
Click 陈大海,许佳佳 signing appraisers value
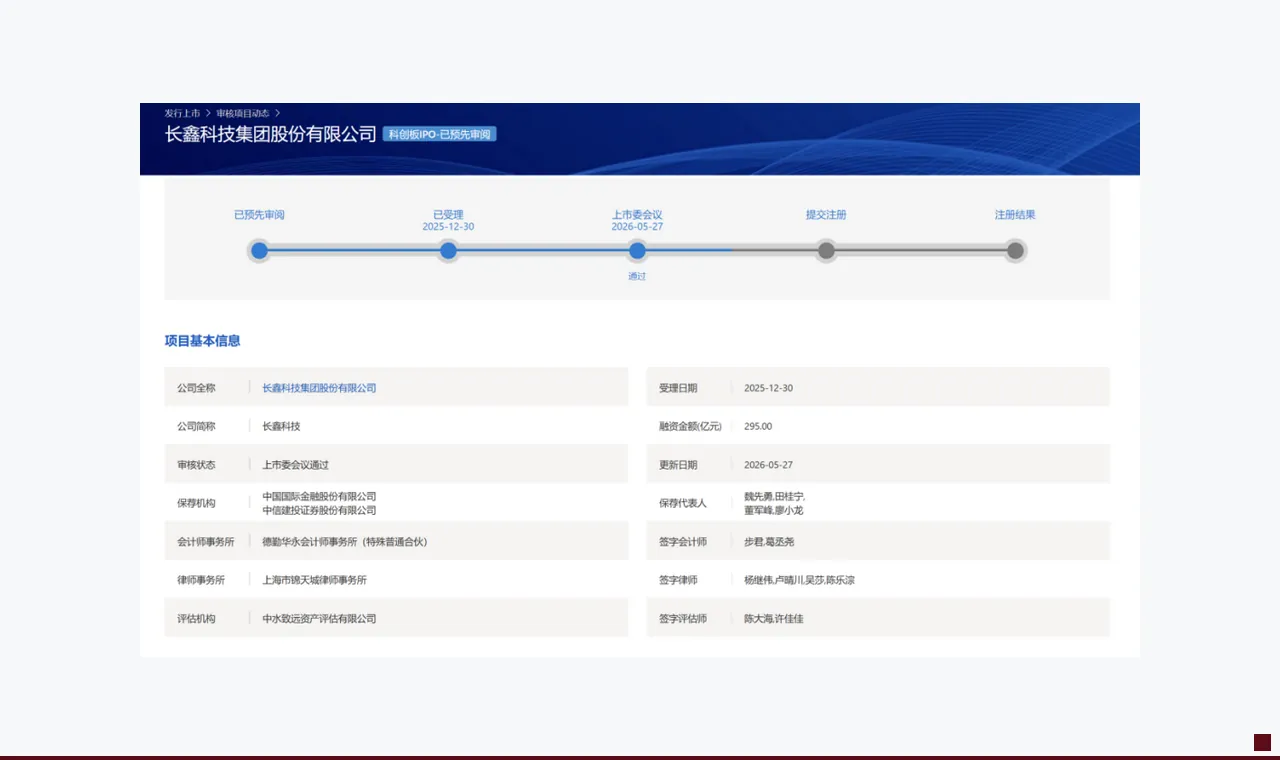[x=774, y=619]
